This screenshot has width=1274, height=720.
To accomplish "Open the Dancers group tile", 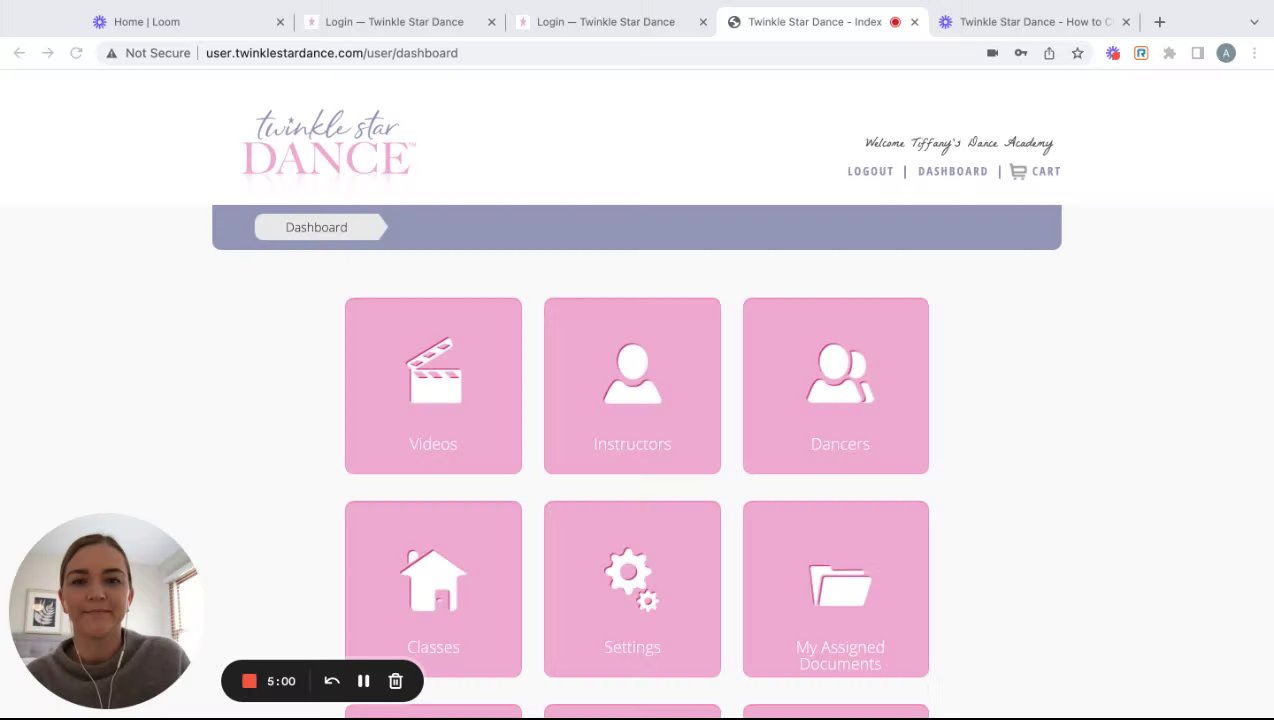I will (836, 385).
